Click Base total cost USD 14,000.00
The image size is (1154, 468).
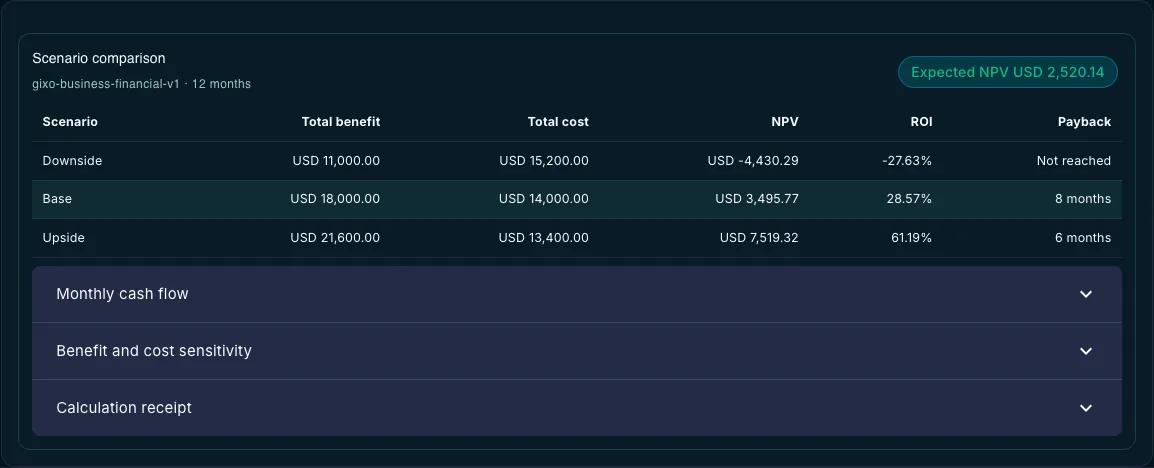click(544, 199)
